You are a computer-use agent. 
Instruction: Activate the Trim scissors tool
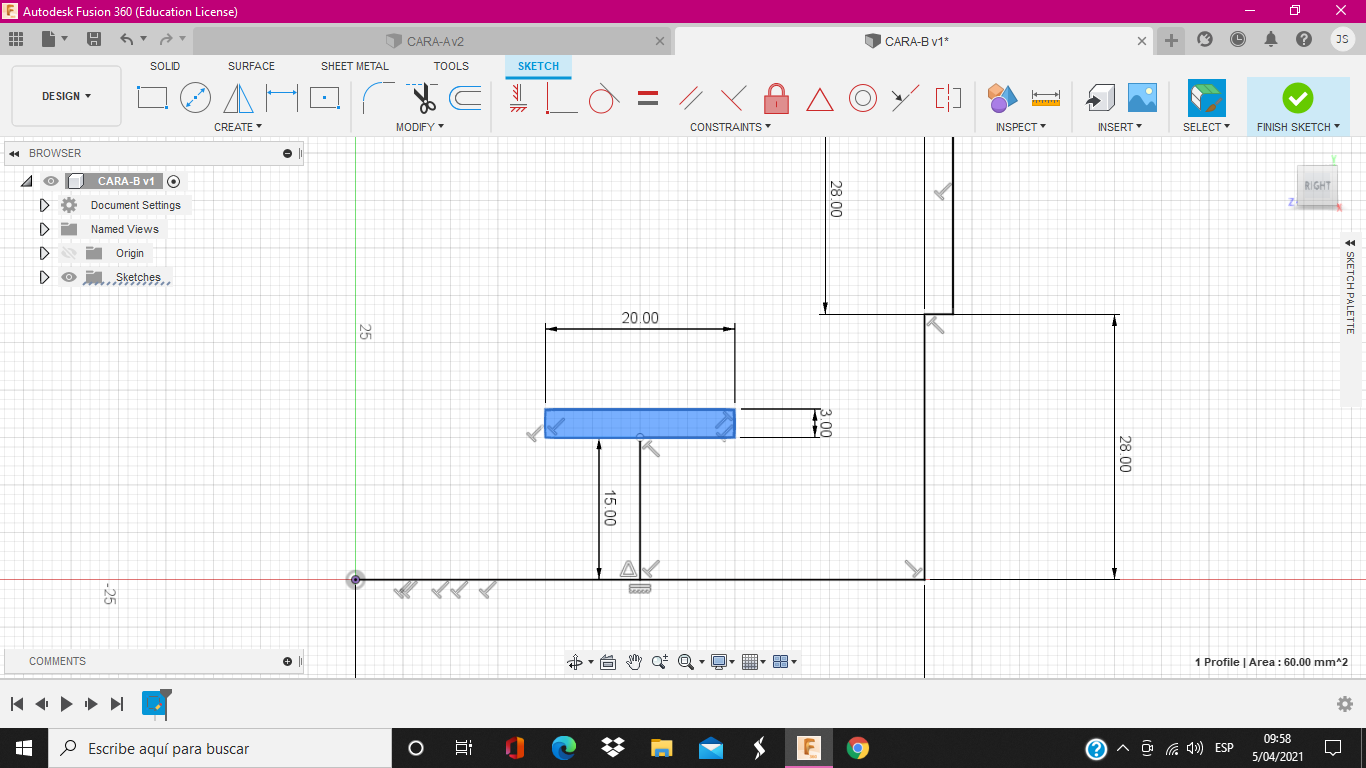coord(422,98)
